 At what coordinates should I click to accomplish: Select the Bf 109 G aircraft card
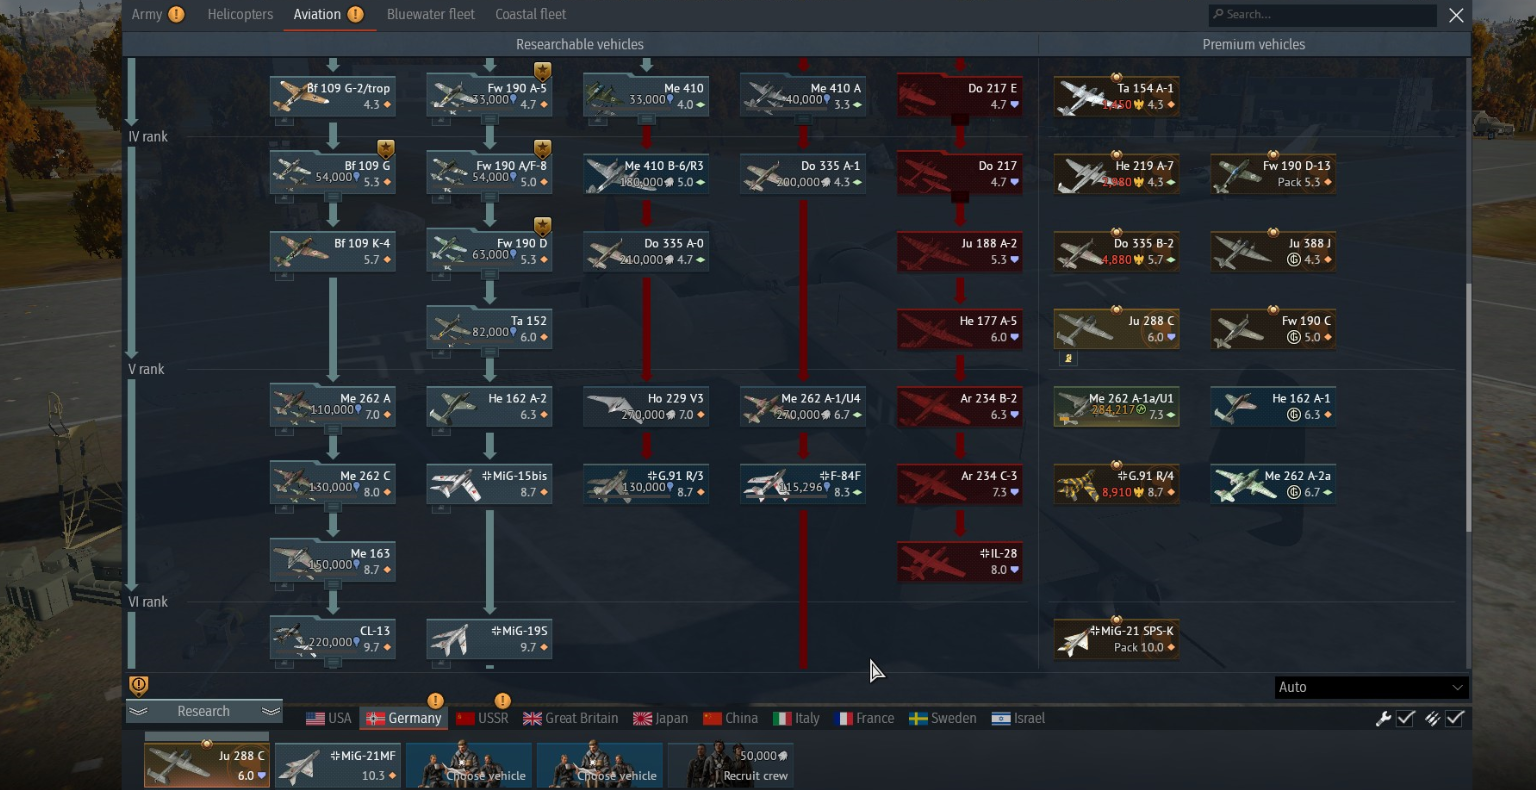pyautogui.click(x=333, y=174)
